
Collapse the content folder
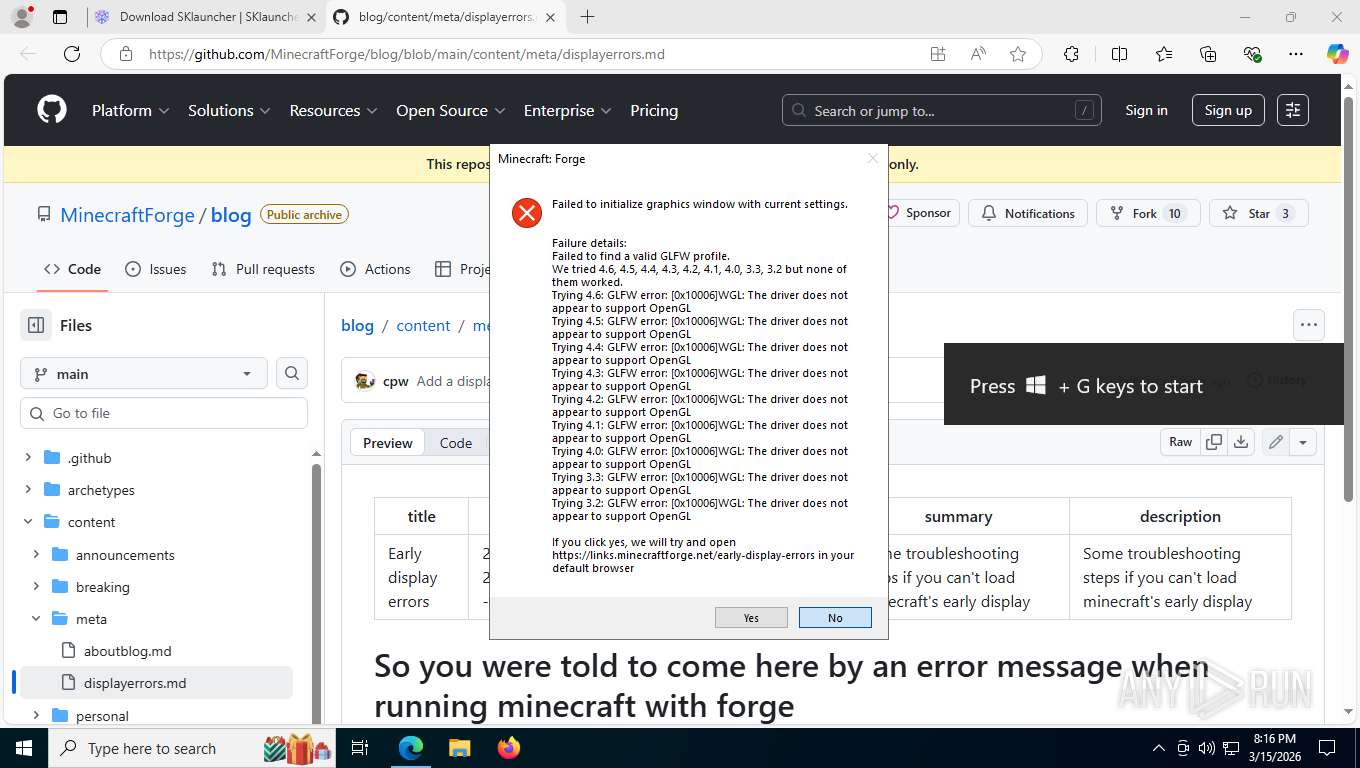[28, 522]
